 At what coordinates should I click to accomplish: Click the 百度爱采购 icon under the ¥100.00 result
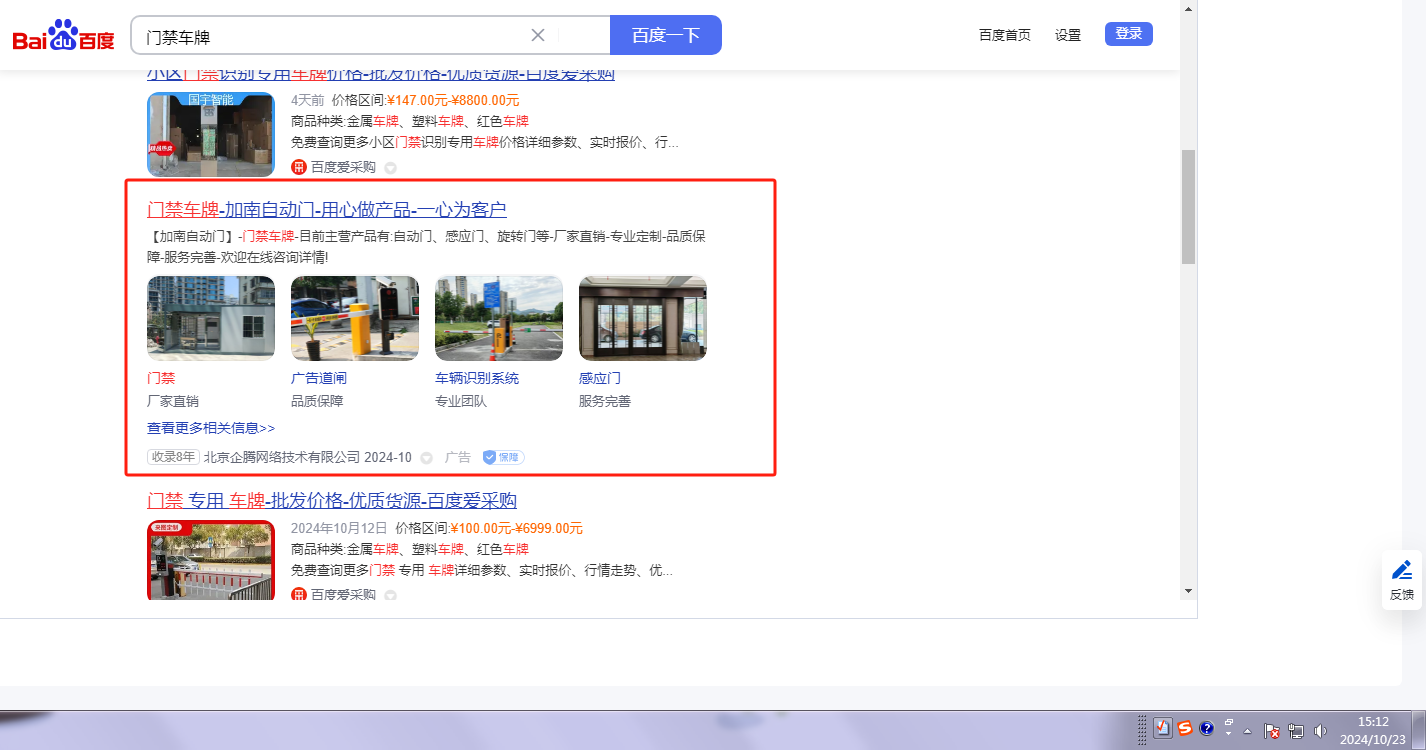(299, 595)
